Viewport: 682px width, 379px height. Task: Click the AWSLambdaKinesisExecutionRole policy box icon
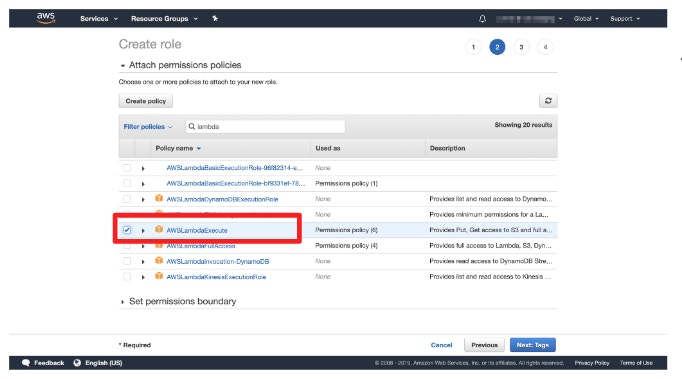(159, 276)
